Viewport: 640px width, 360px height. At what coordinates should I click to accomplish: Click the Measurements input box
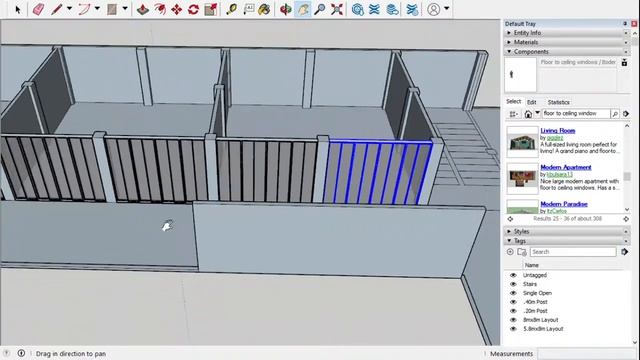click(587, 354)
